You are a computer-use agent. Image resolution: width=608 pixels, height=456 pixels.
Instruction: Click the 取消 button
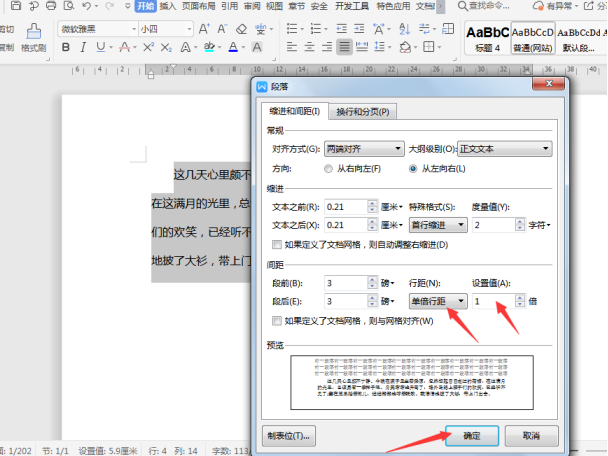point(531,436)
